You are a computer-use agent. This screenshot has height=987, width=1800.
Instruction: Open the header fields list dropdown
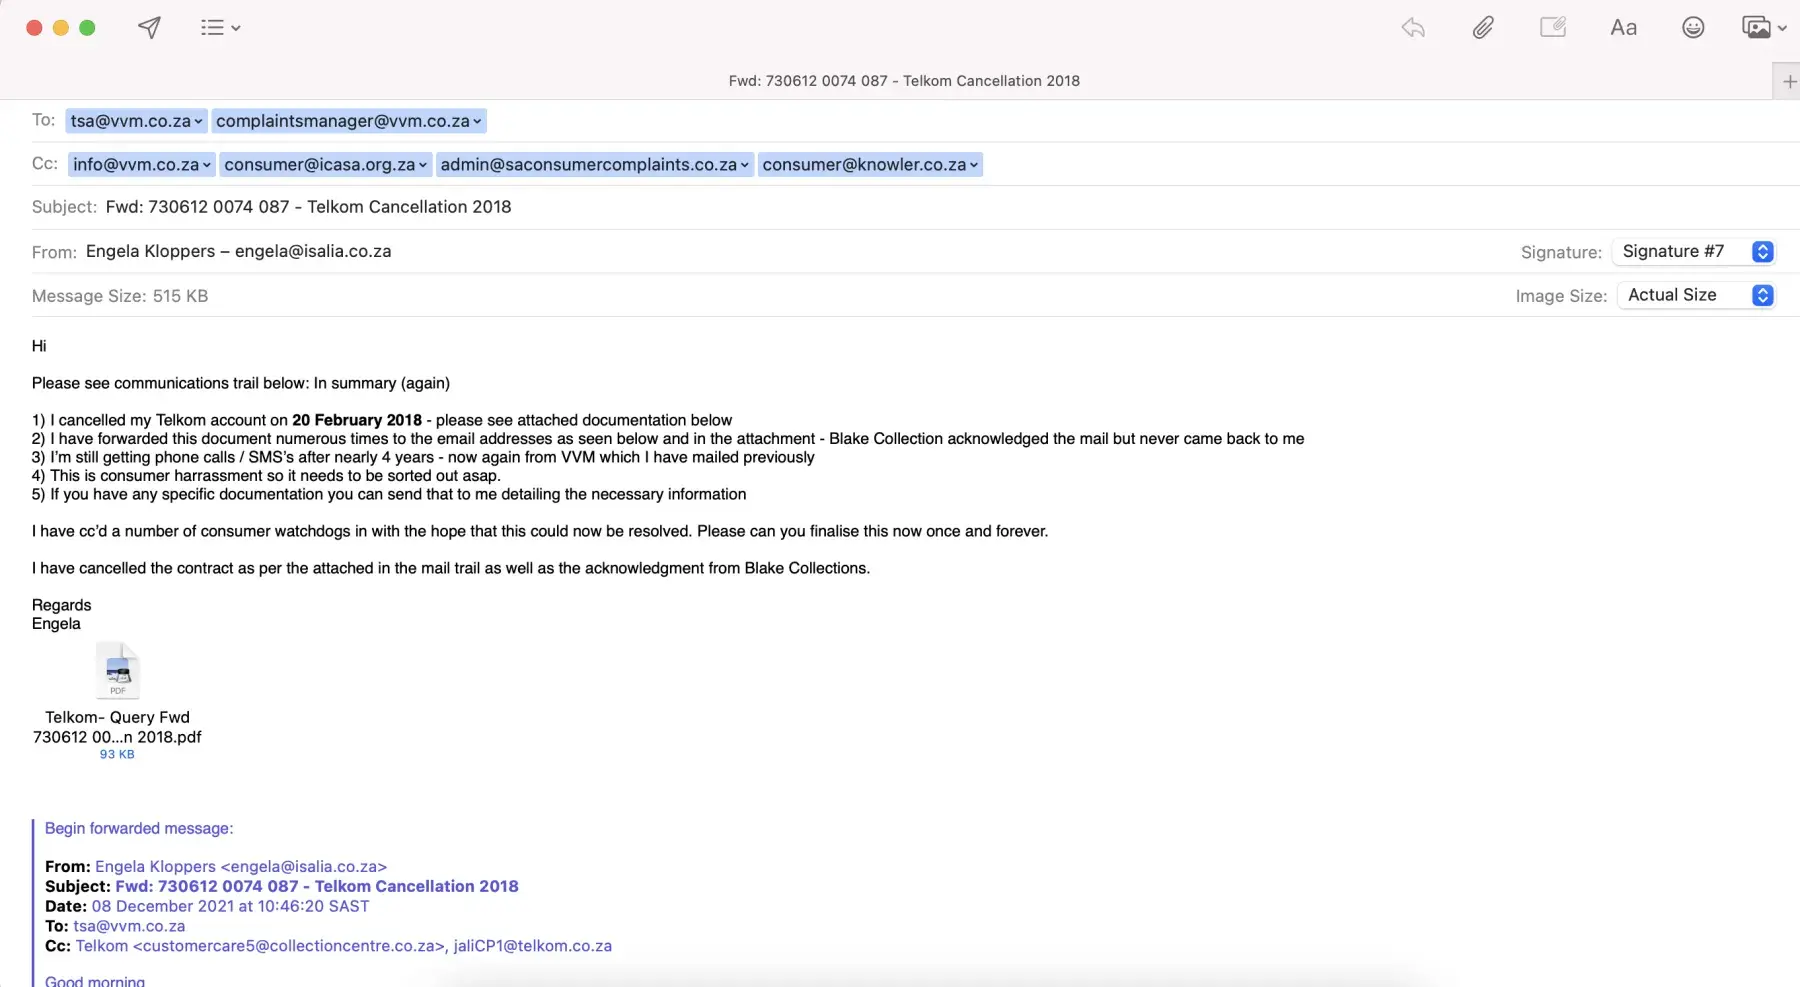tap(220, 28)
